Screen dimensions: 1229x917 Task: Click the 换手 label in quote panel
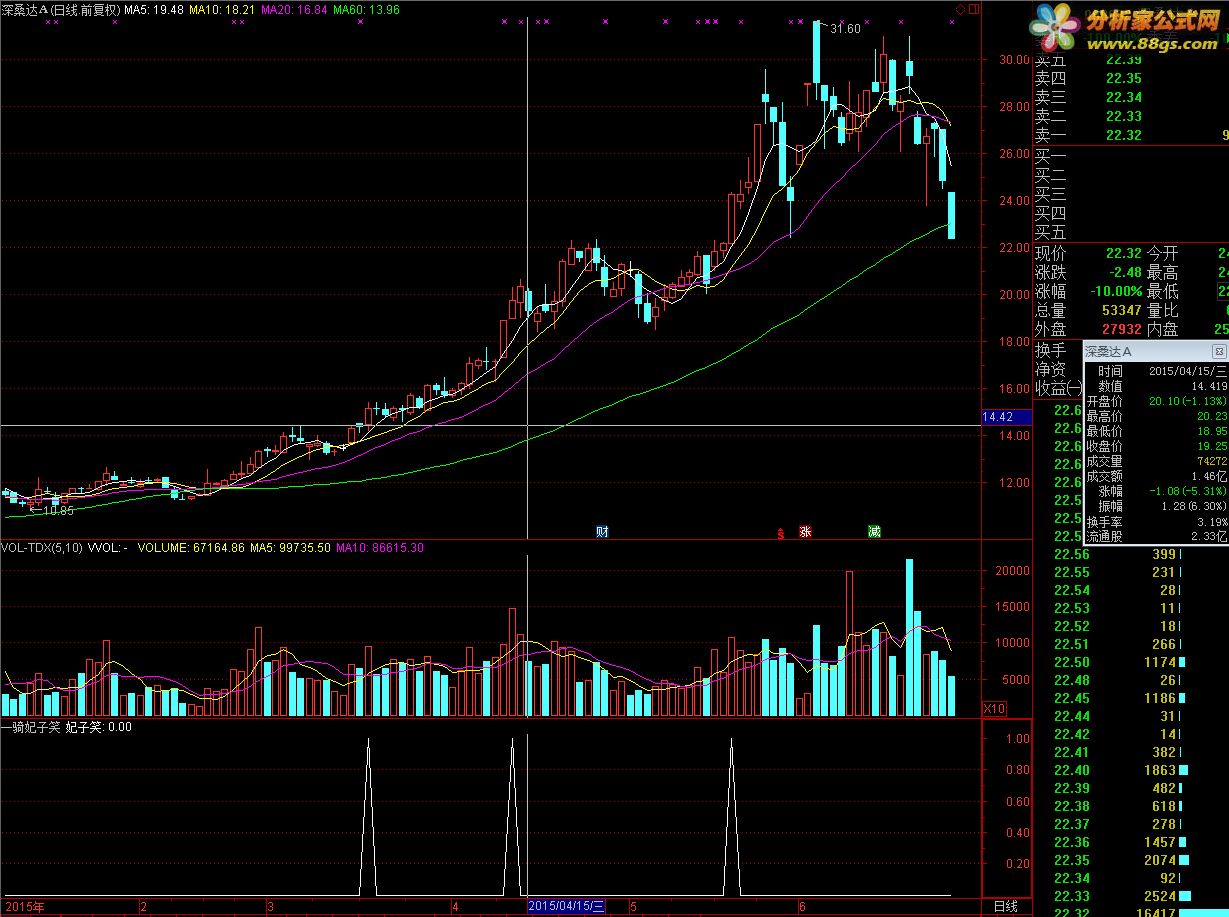coord(1051,350)
